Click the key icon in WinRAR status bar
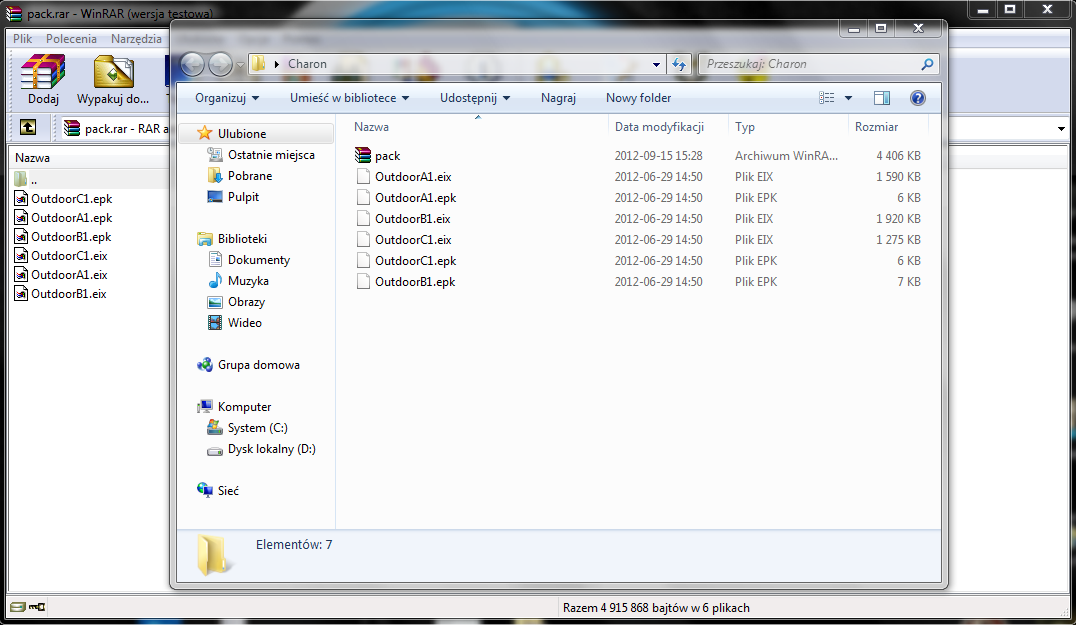Screen dimensions: 1076x625 tap(37, 606)
